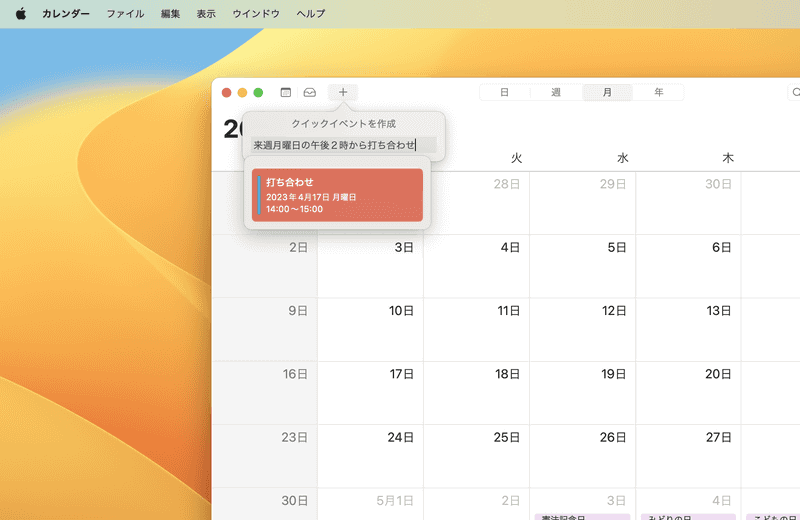Viewport: 800px width, 520px height.
Task: Click the 火 weekday column header
Action: 516,158
